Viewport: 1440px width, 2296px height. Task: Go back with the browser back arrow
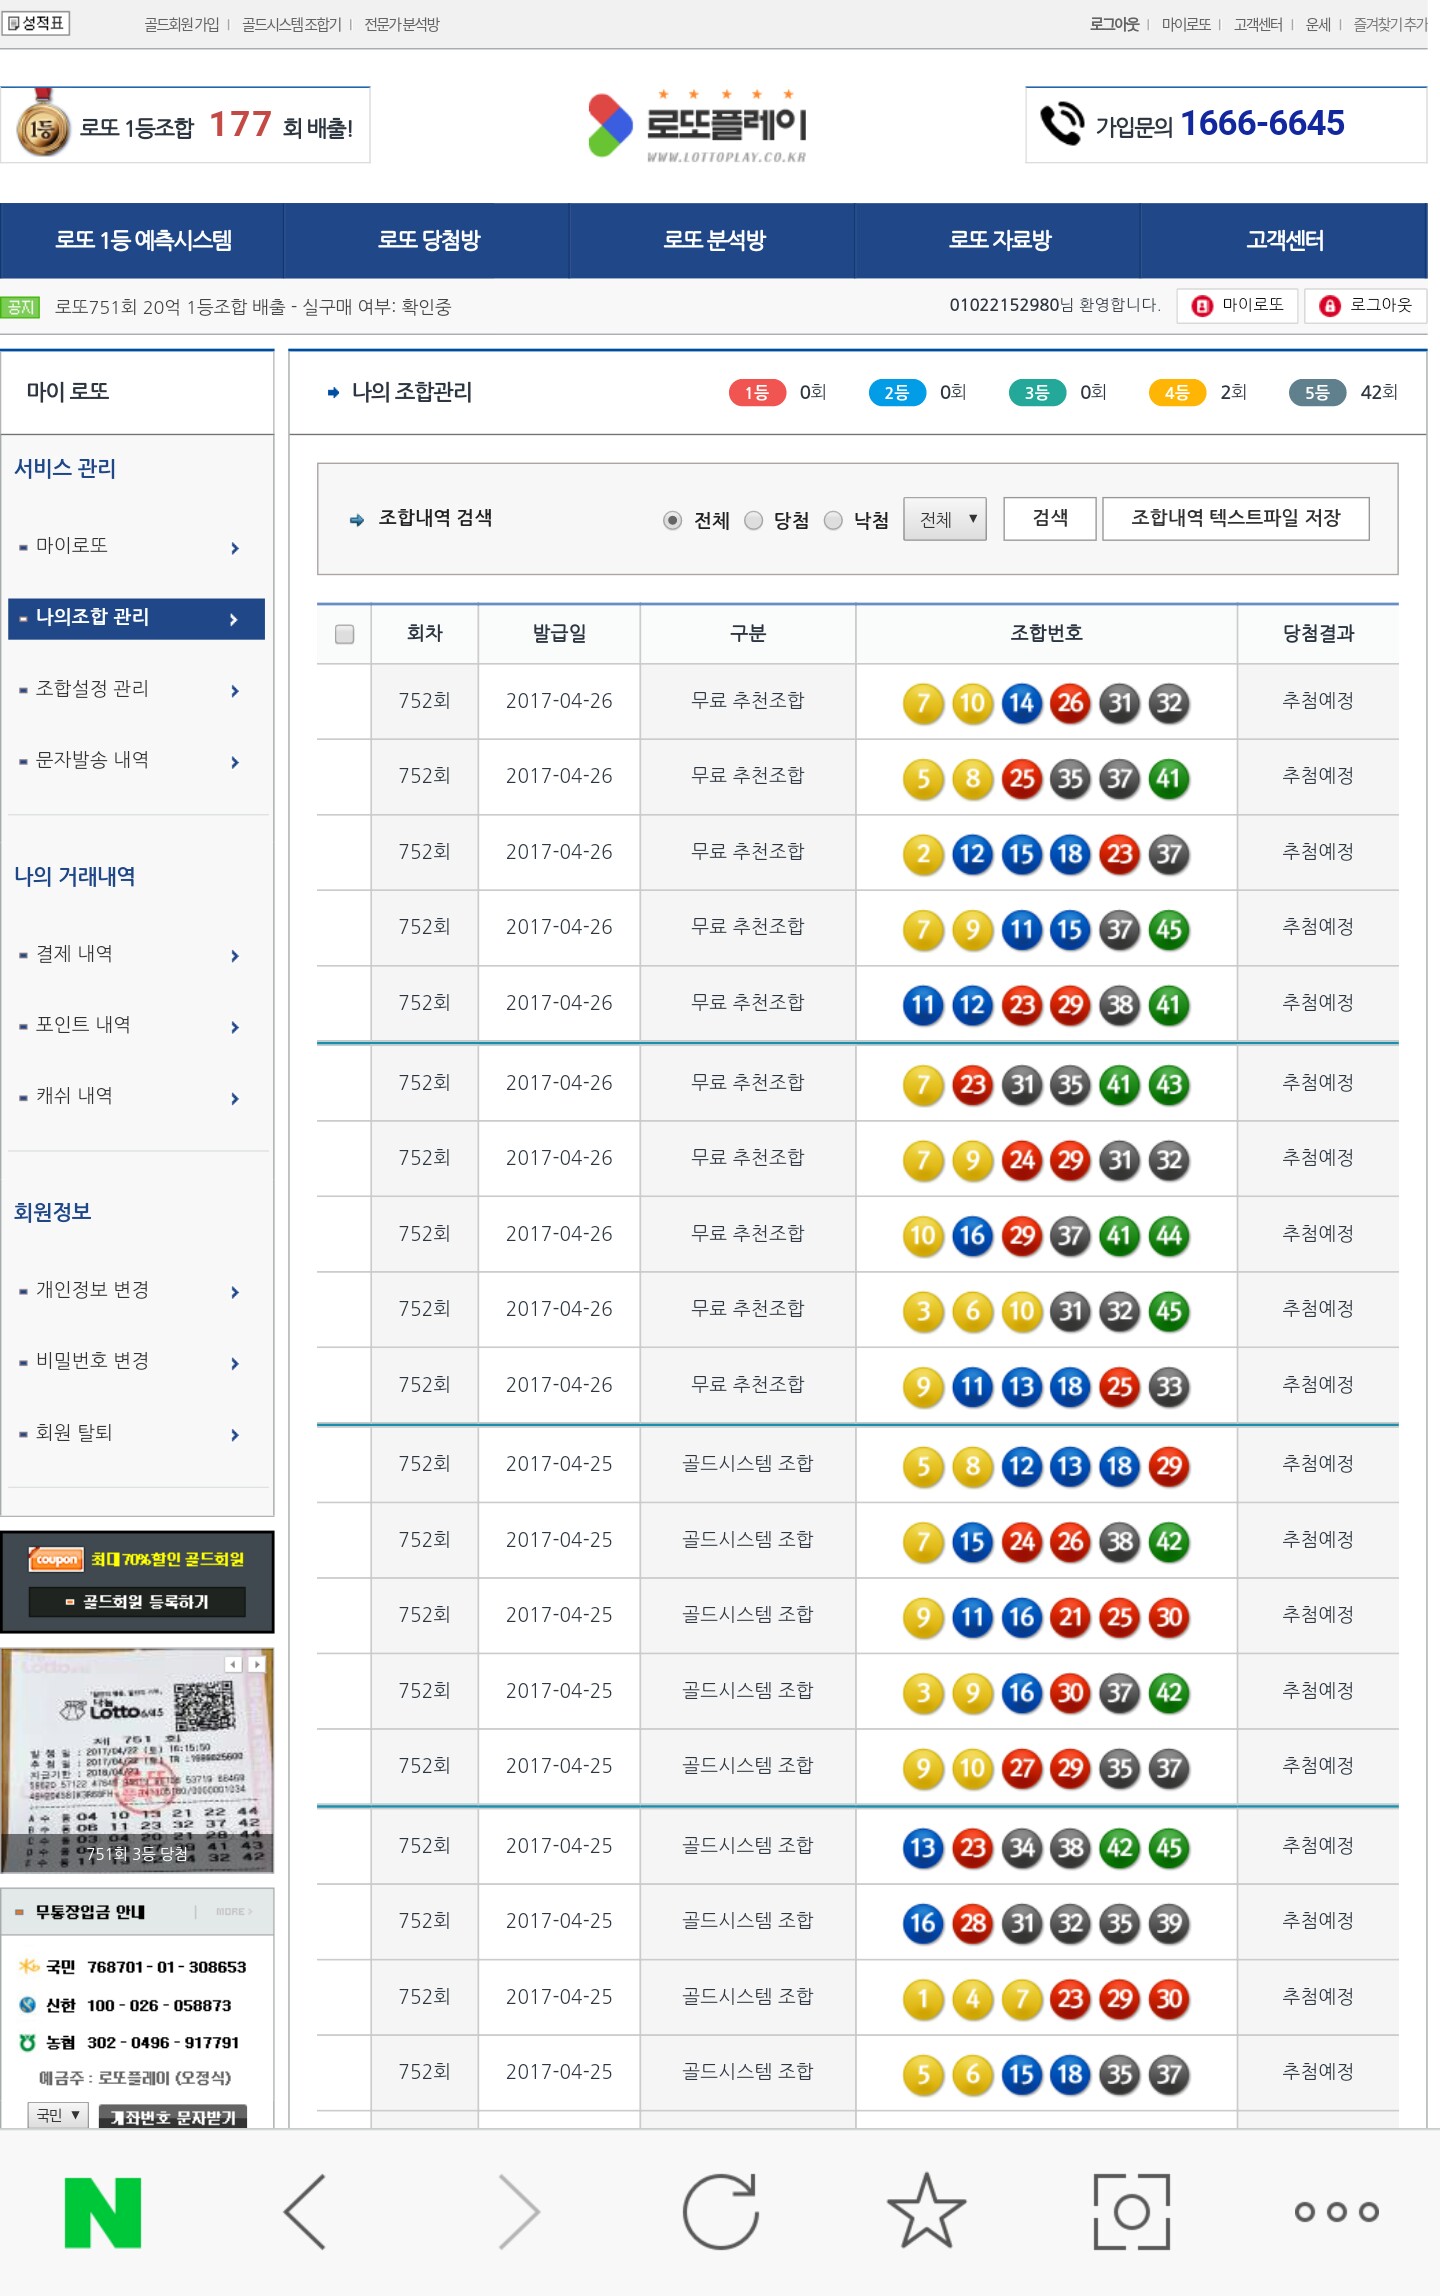tap(306, 2212)
